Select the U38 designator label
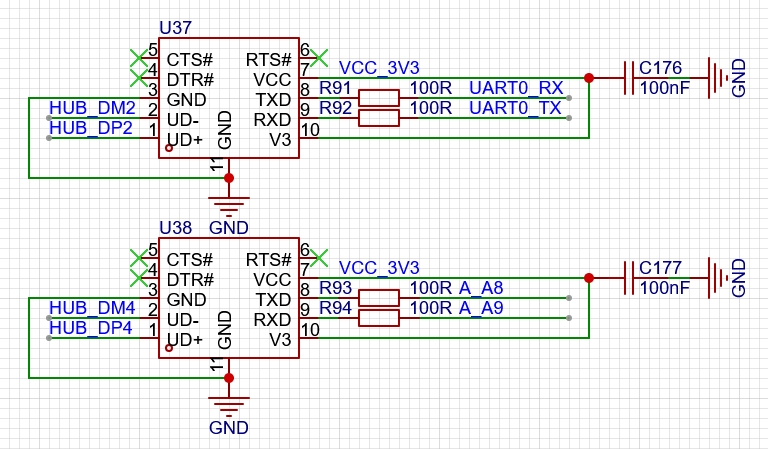This screenshot has width=768, height=449. coord(175,228)
